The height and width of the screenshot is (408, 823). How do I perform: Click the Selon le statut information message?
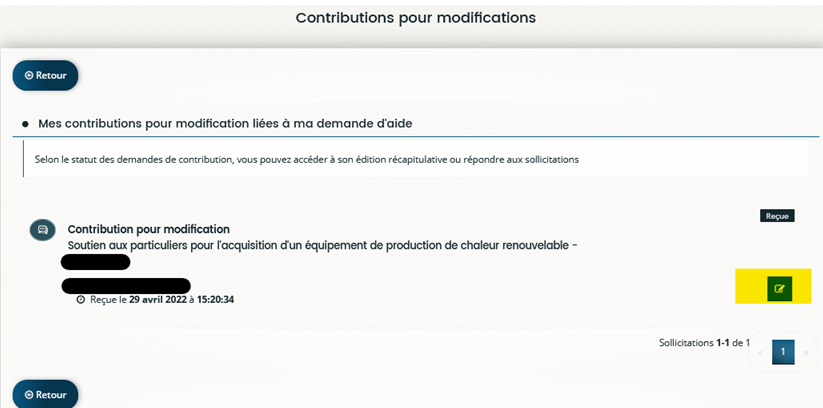tap(307, 159)
